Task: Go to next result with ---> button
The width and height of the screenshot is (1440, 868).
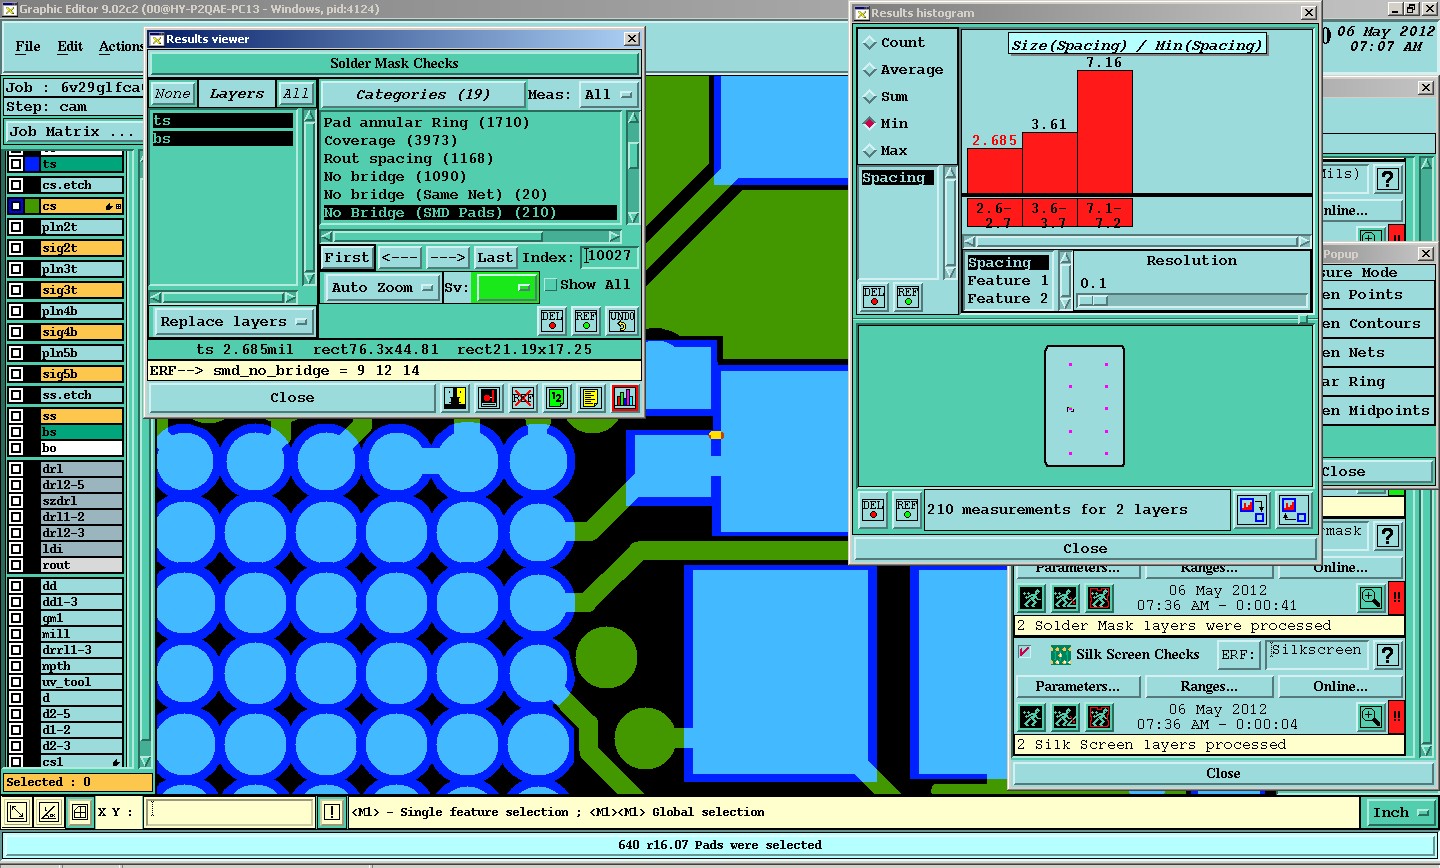Action: point(447,257)
